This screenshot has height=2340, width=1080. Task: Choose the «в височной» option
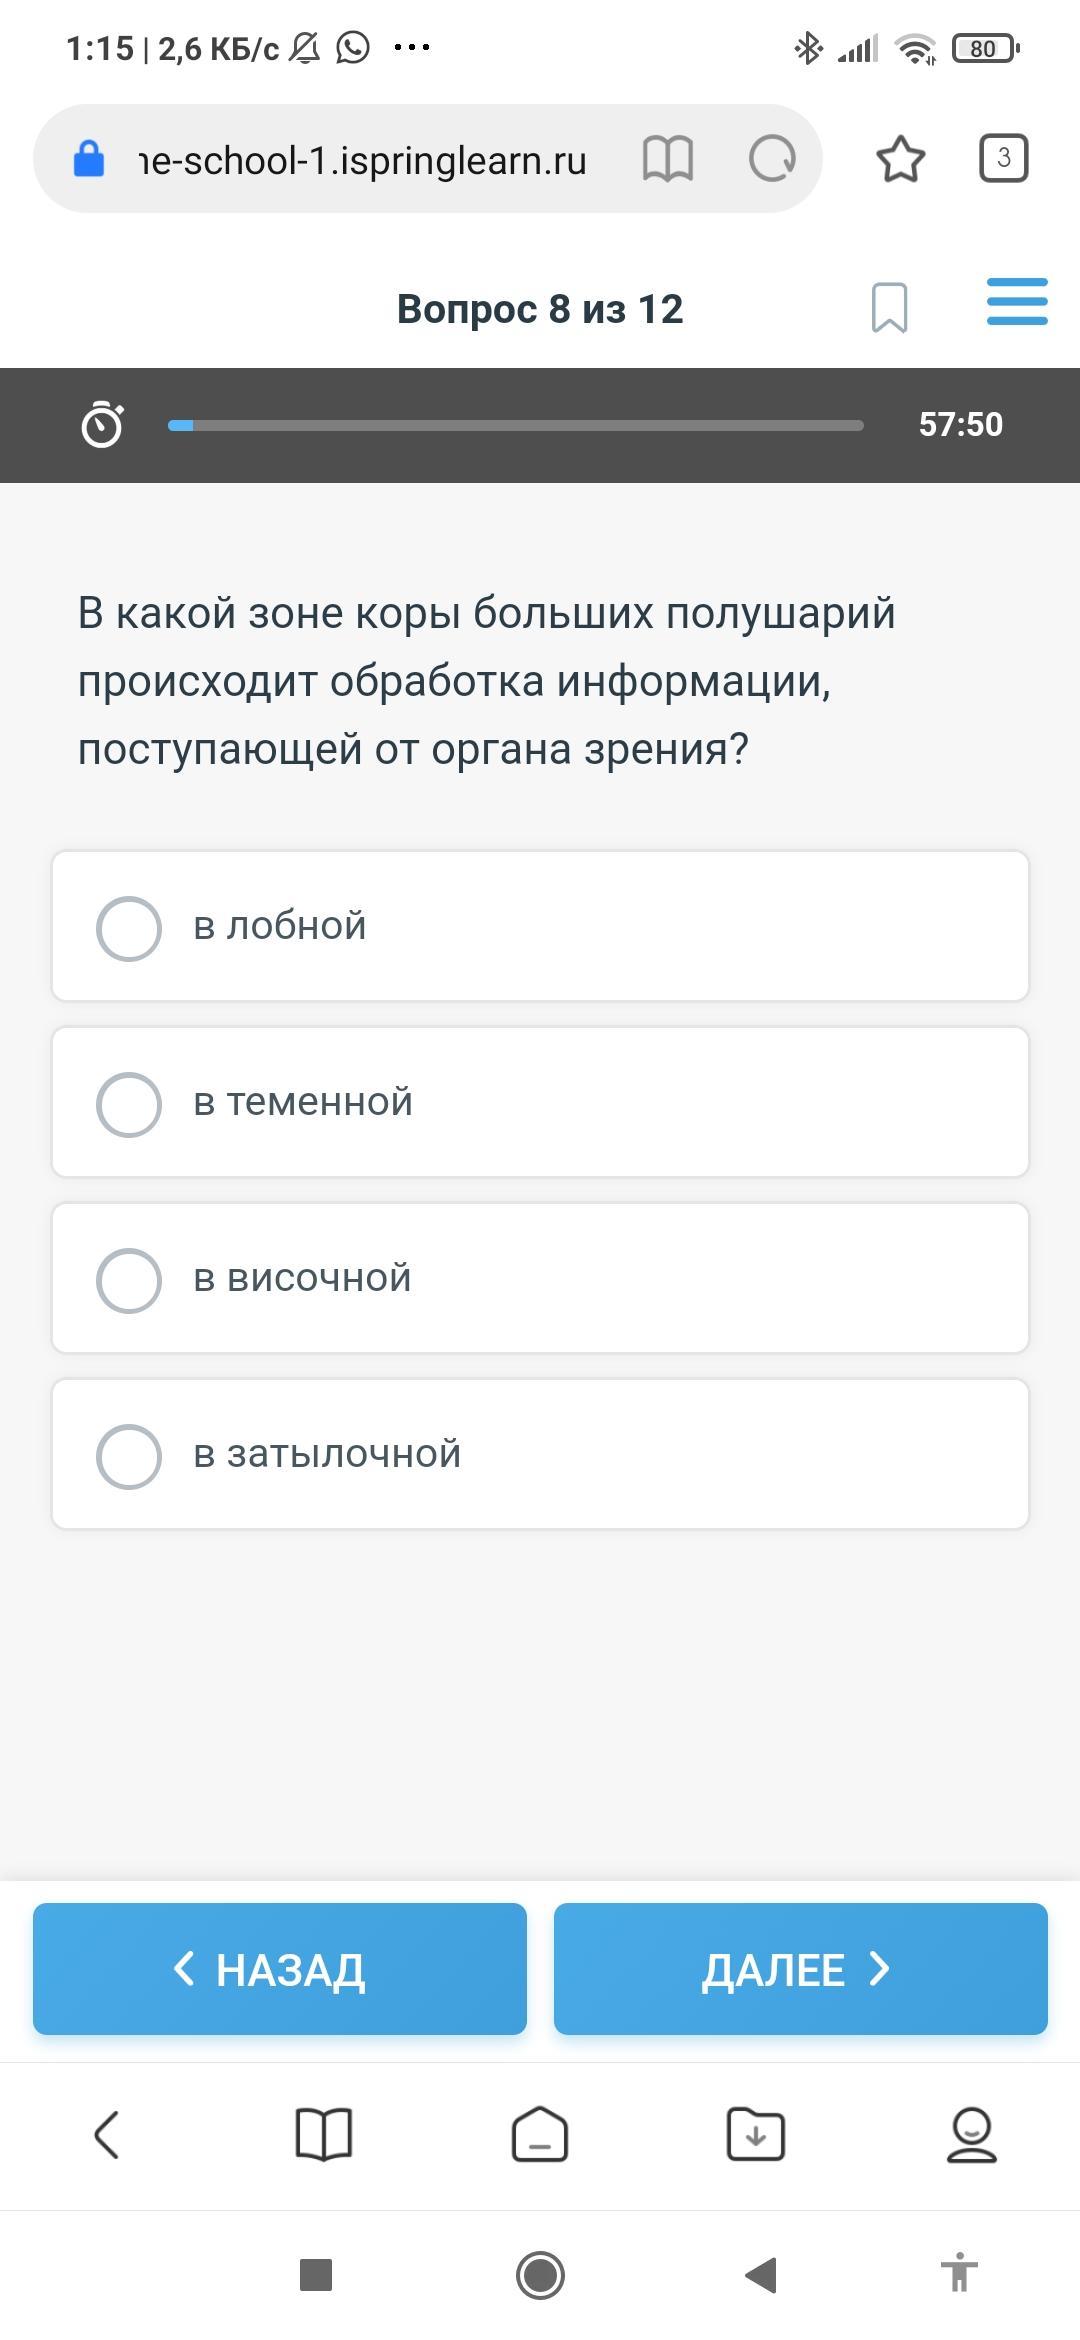[x=540, y=1278]
